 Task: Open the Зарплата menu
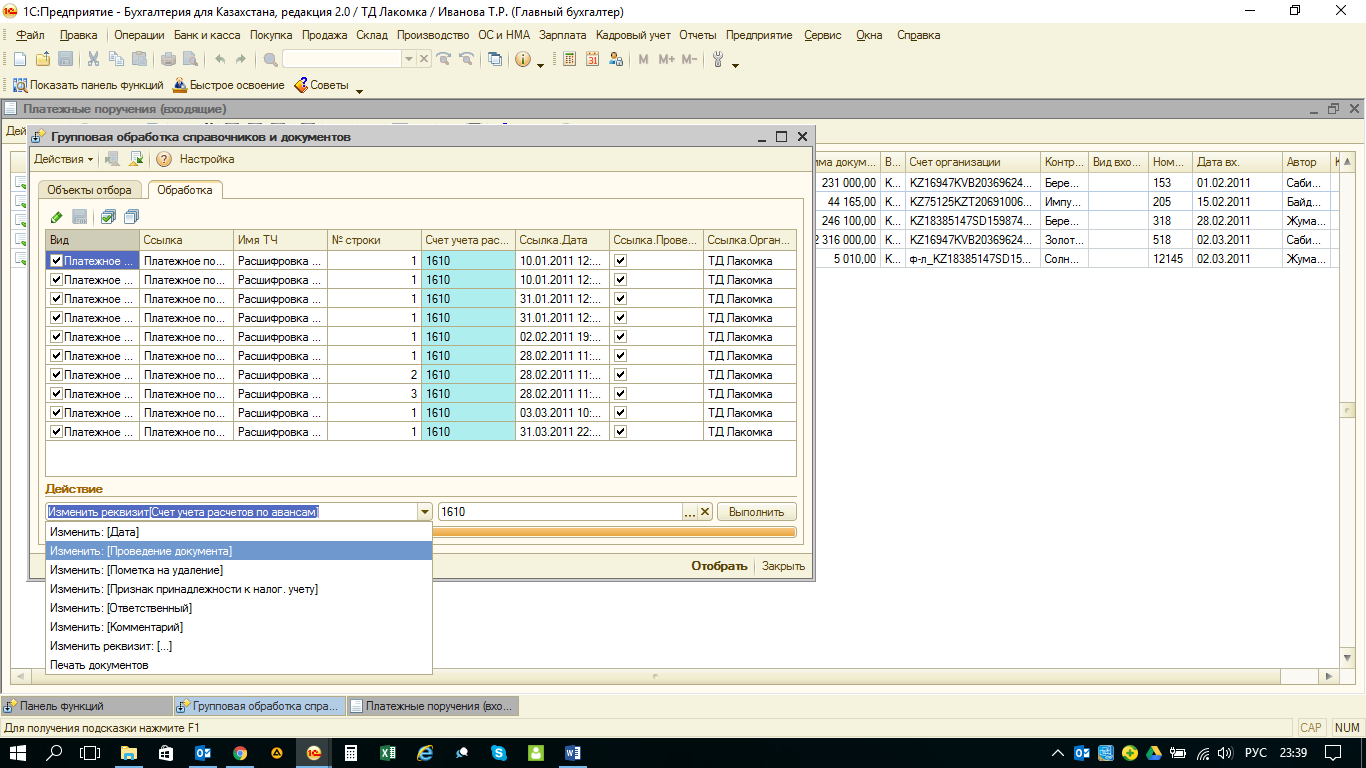(x=563, y=35)
